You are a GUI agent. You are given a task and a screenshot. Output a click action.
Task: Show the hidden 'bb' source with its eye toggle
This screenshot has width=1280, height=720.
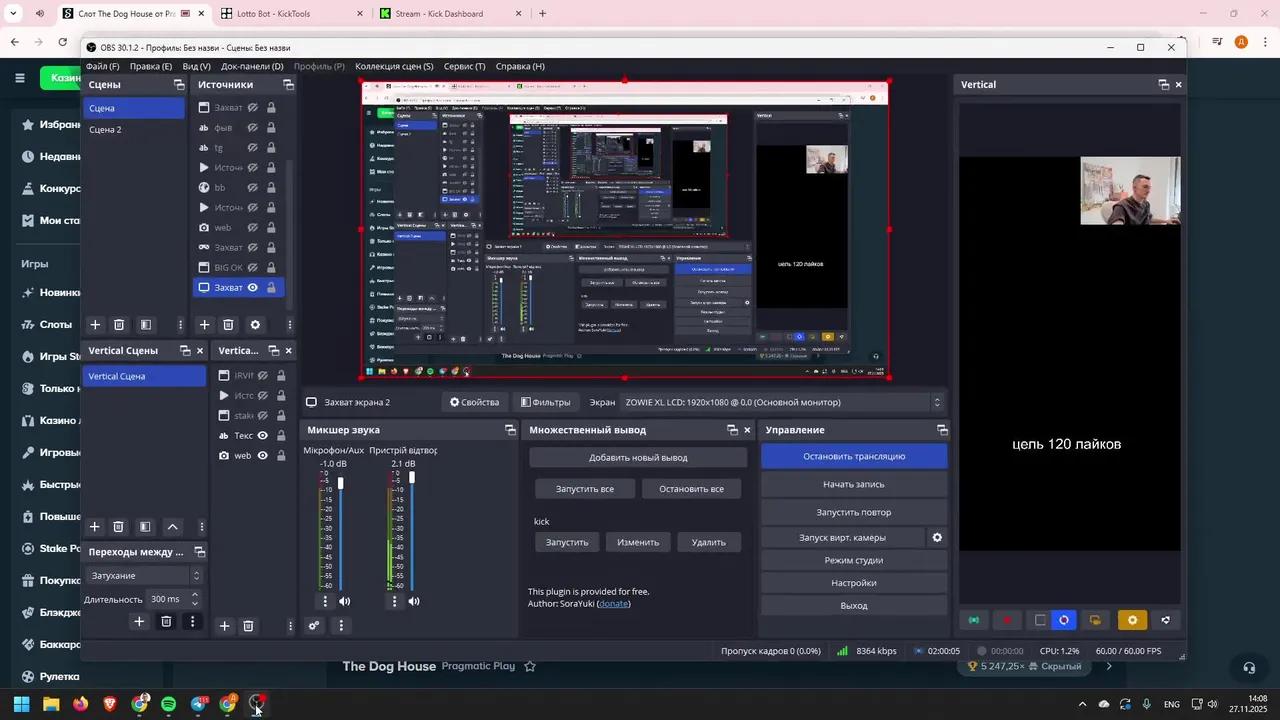tap(252, 187)
